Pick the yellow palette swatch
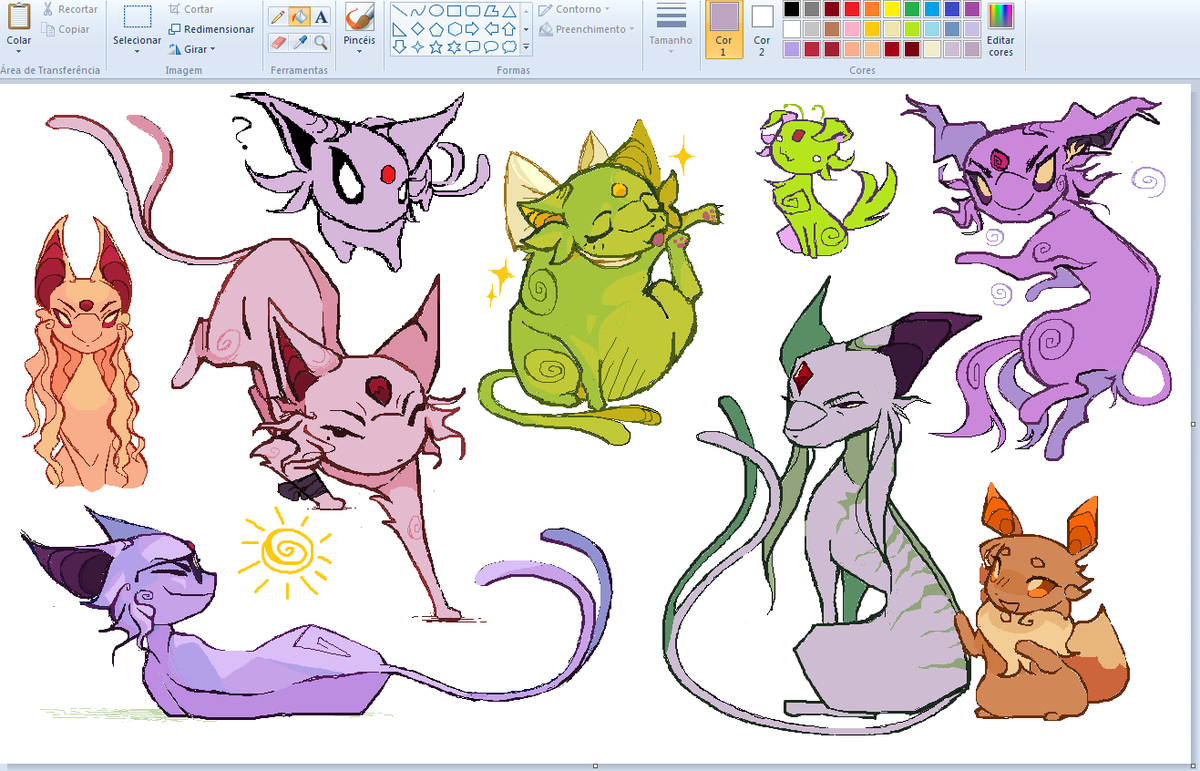Viewport: 1200px width, 771px height. [892, 9]
